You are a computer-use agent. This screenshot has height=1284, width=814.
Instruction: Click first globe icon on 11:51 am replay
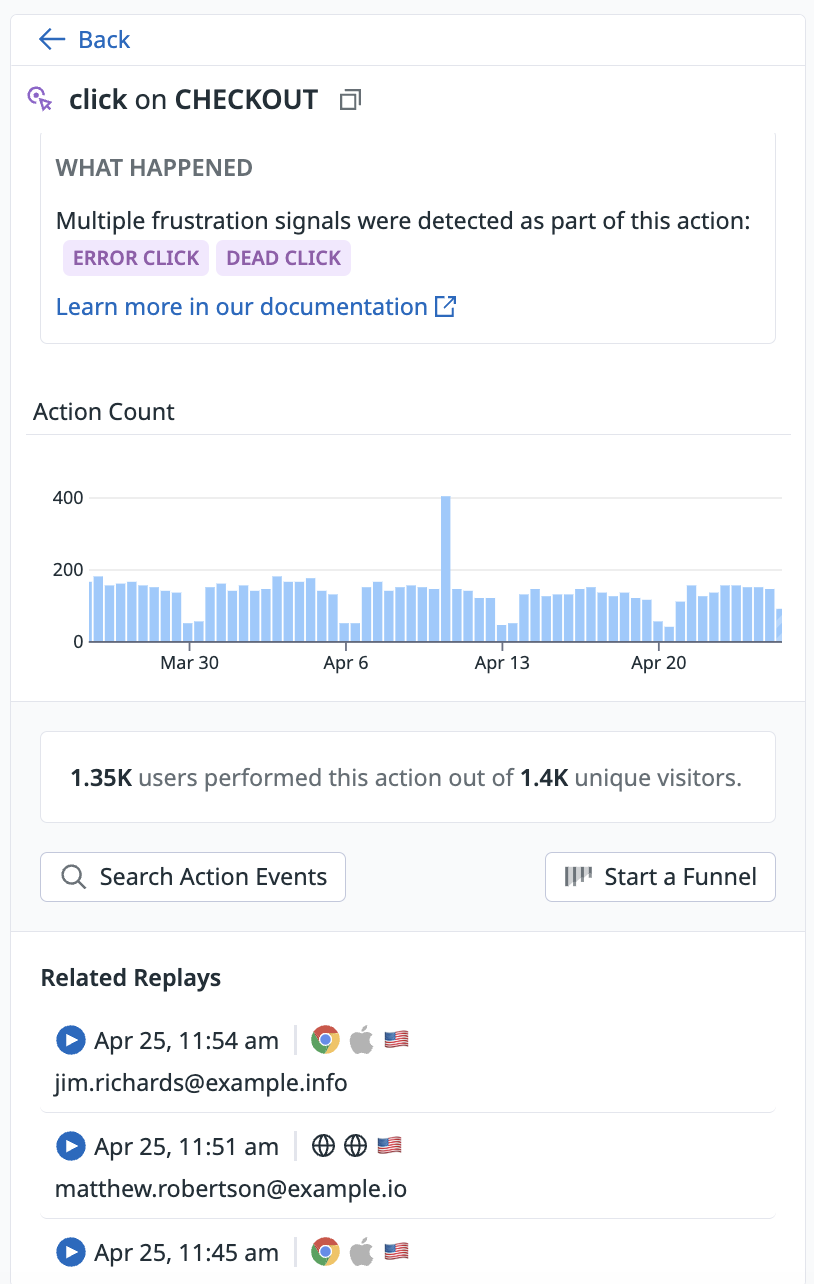point(323,1146)
